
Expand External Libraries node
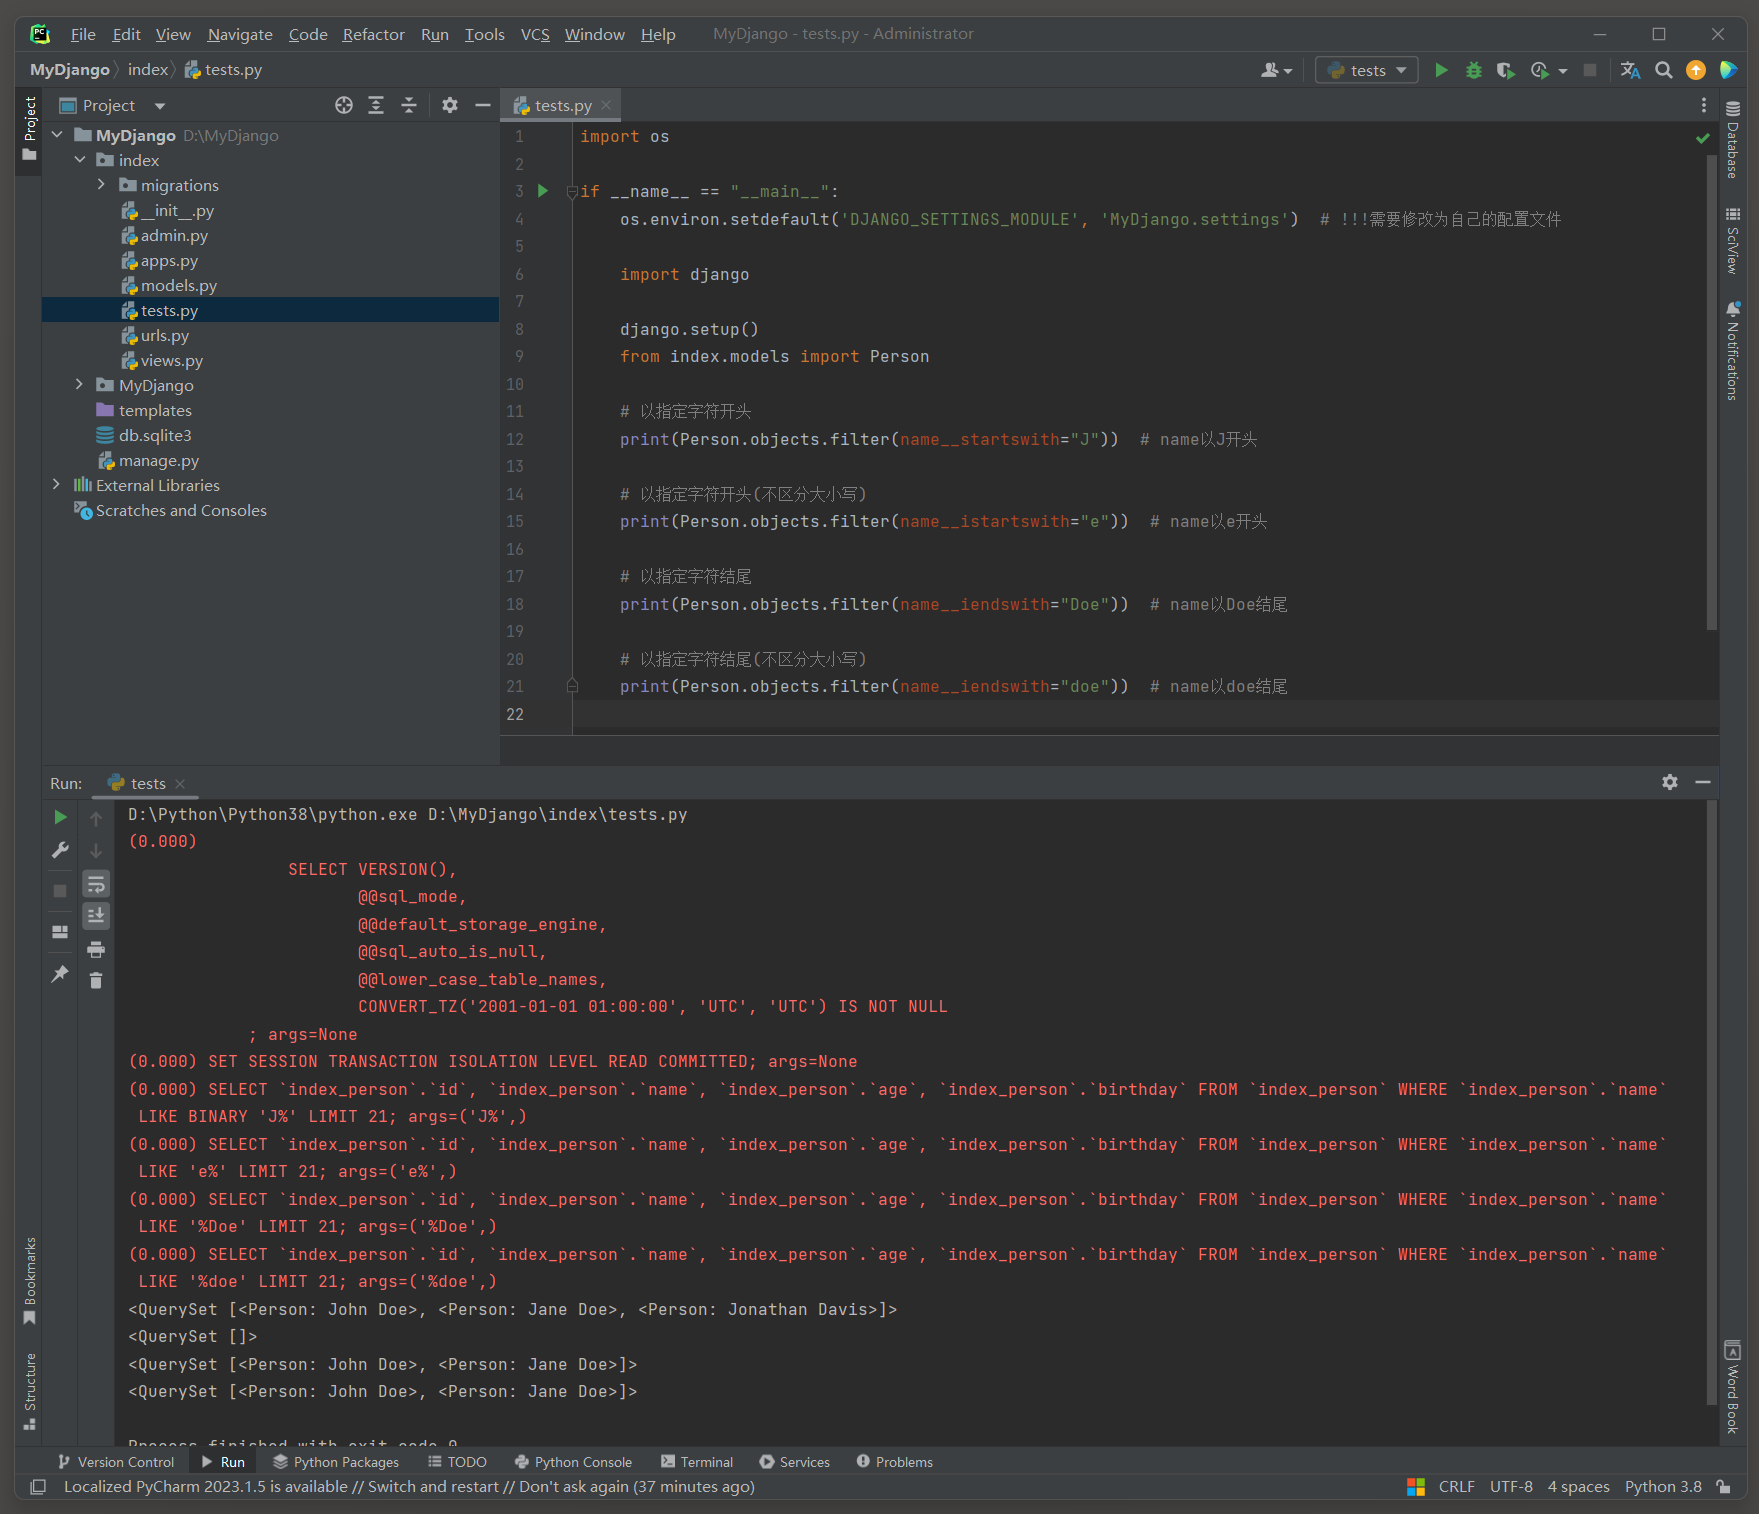57,485
